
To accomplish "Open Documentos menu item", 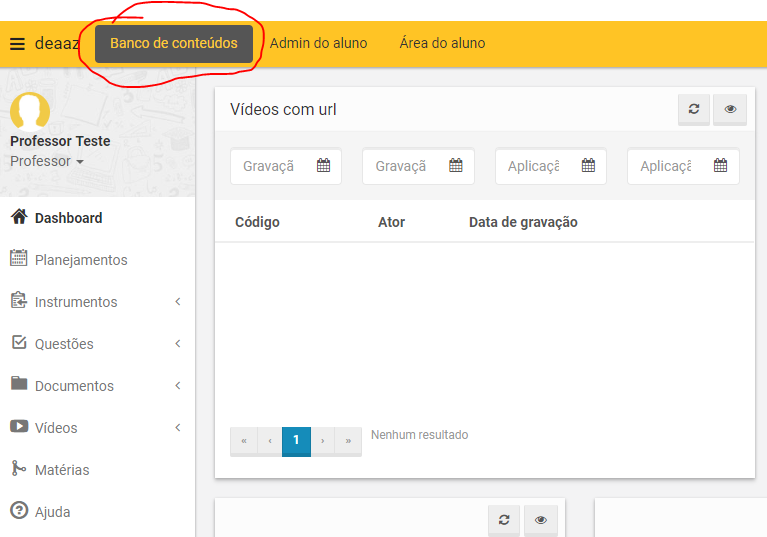I will (x=74, y=386).
